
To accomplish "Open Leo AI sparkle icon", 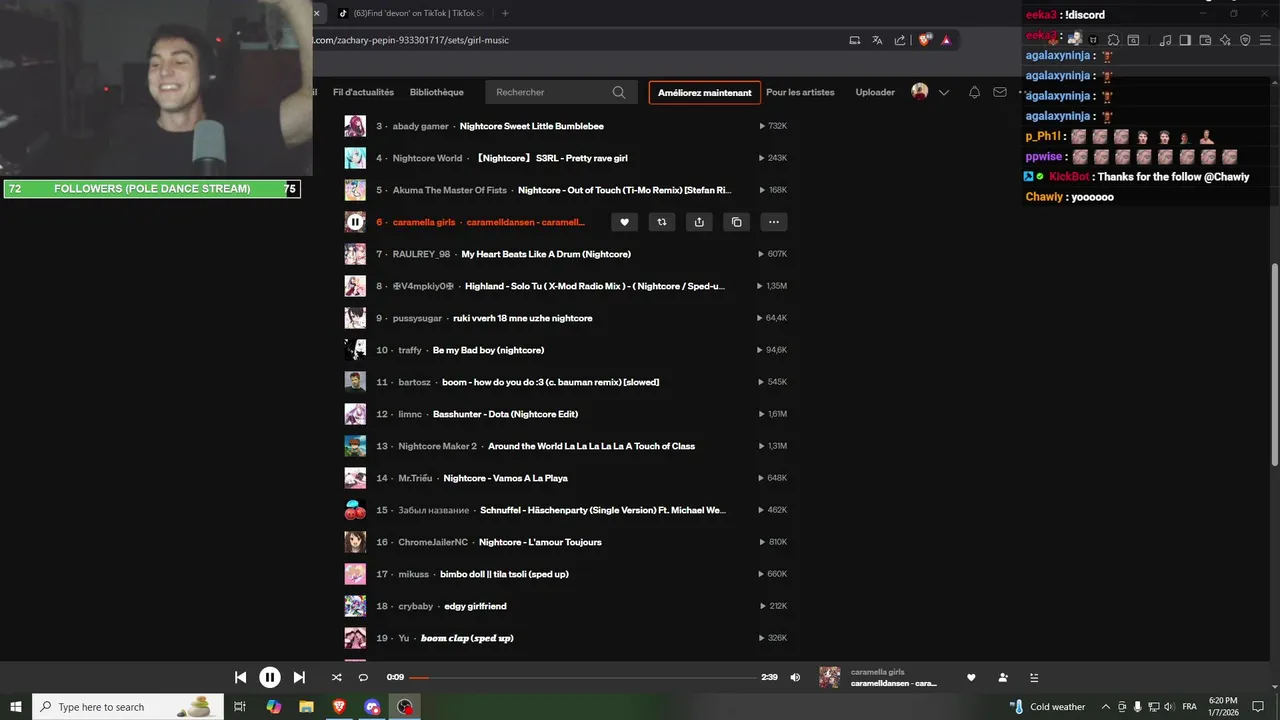I will coord(1225,40).
